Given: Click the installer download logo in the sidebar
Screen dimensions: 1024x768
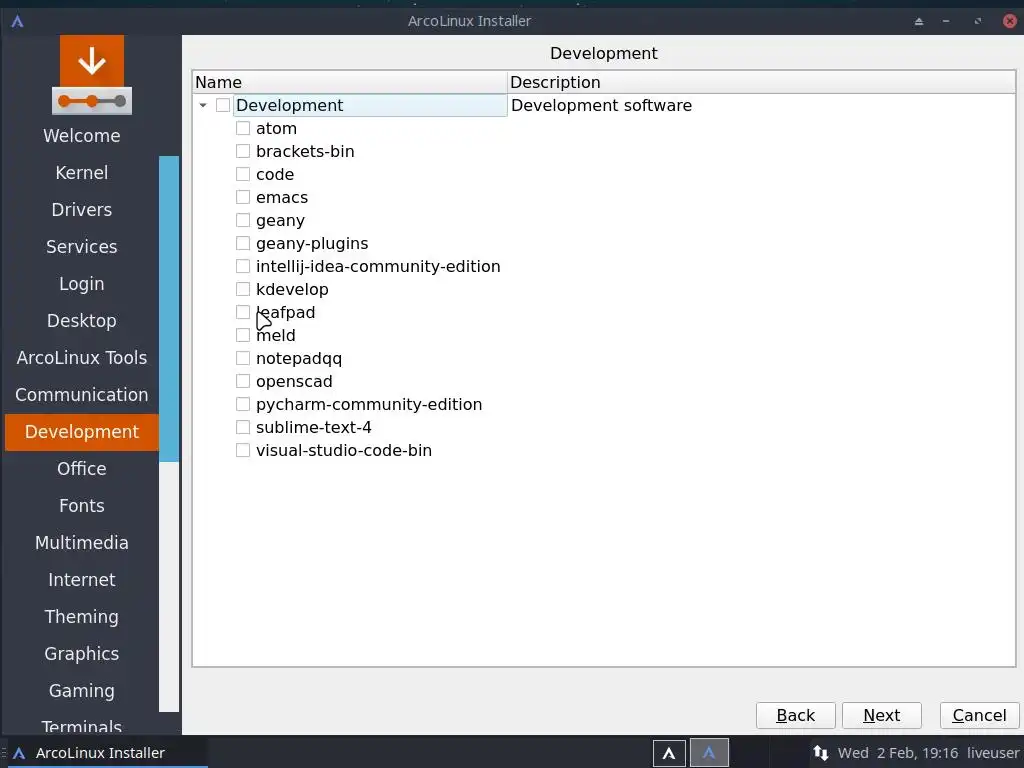Looking at the screenshot, I should pyautogui.click(x=91, y=75).
